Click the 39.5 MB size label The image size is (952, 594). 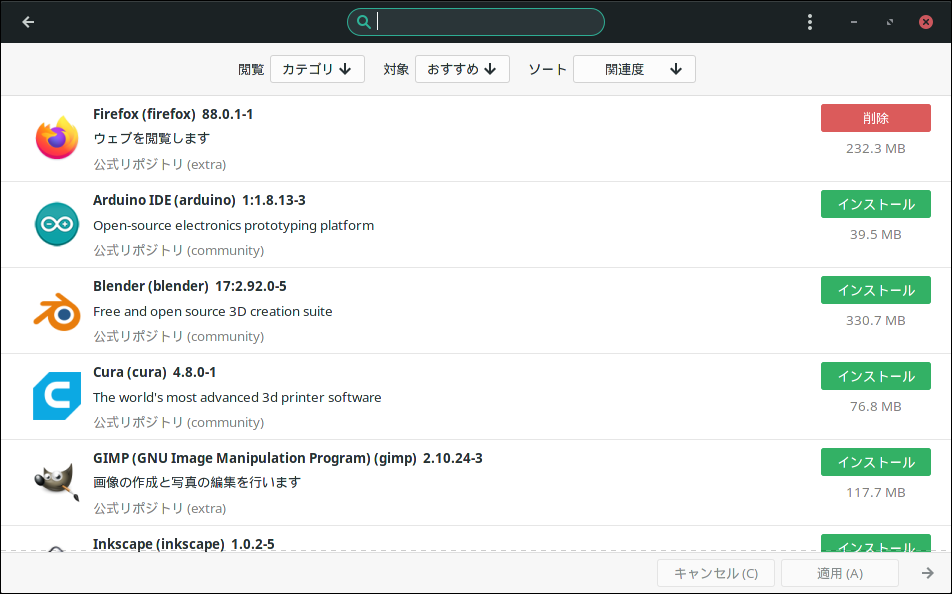click(876, 234)
